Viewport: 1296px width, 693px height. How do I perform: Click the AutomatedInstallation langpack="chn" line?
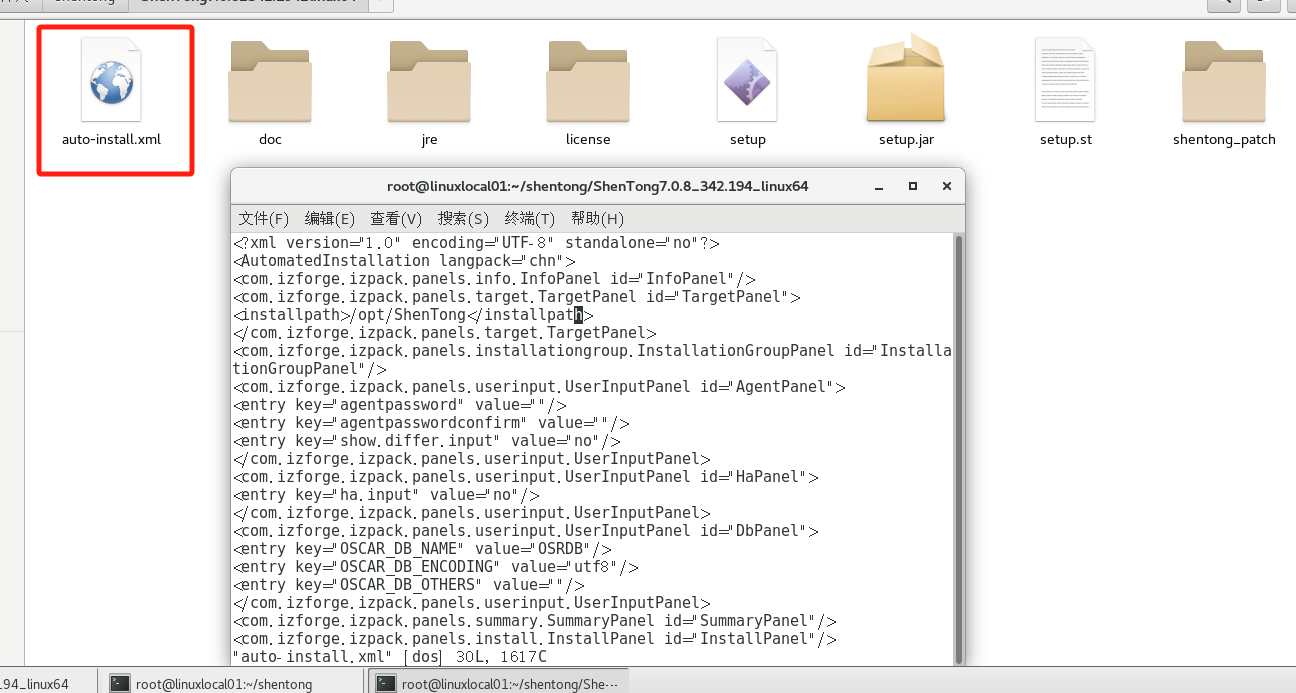point(404,261)
